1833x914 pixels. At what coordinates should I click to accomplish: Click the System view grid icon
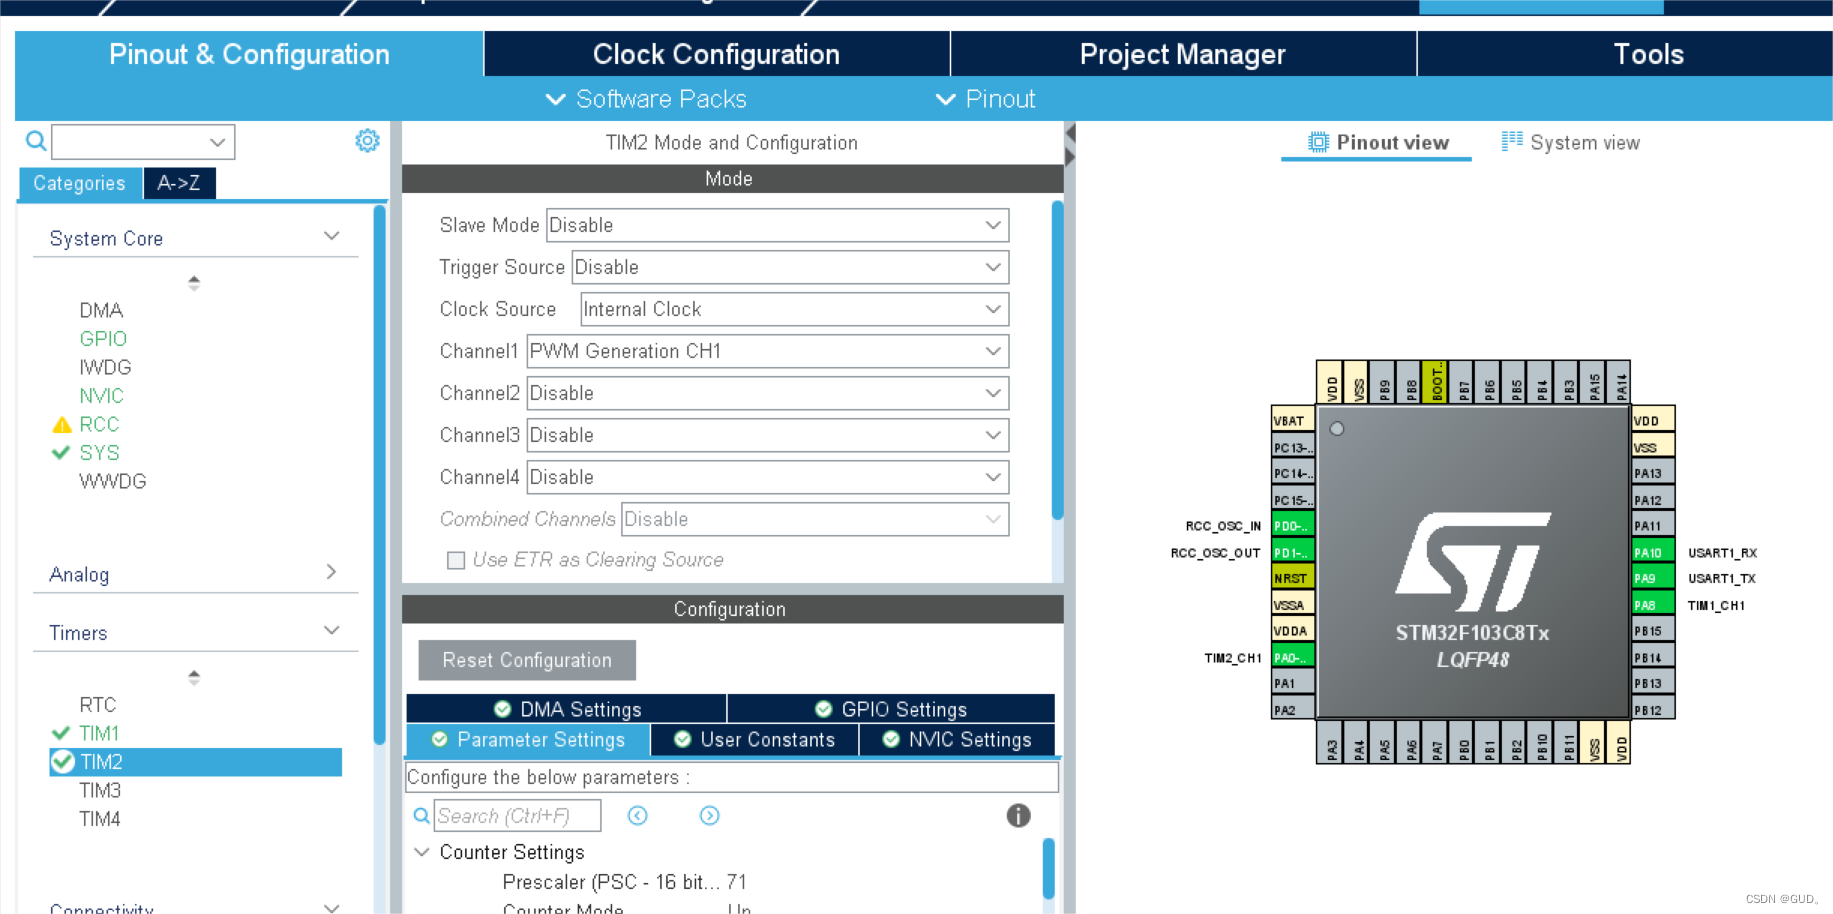coord(1512,141)
